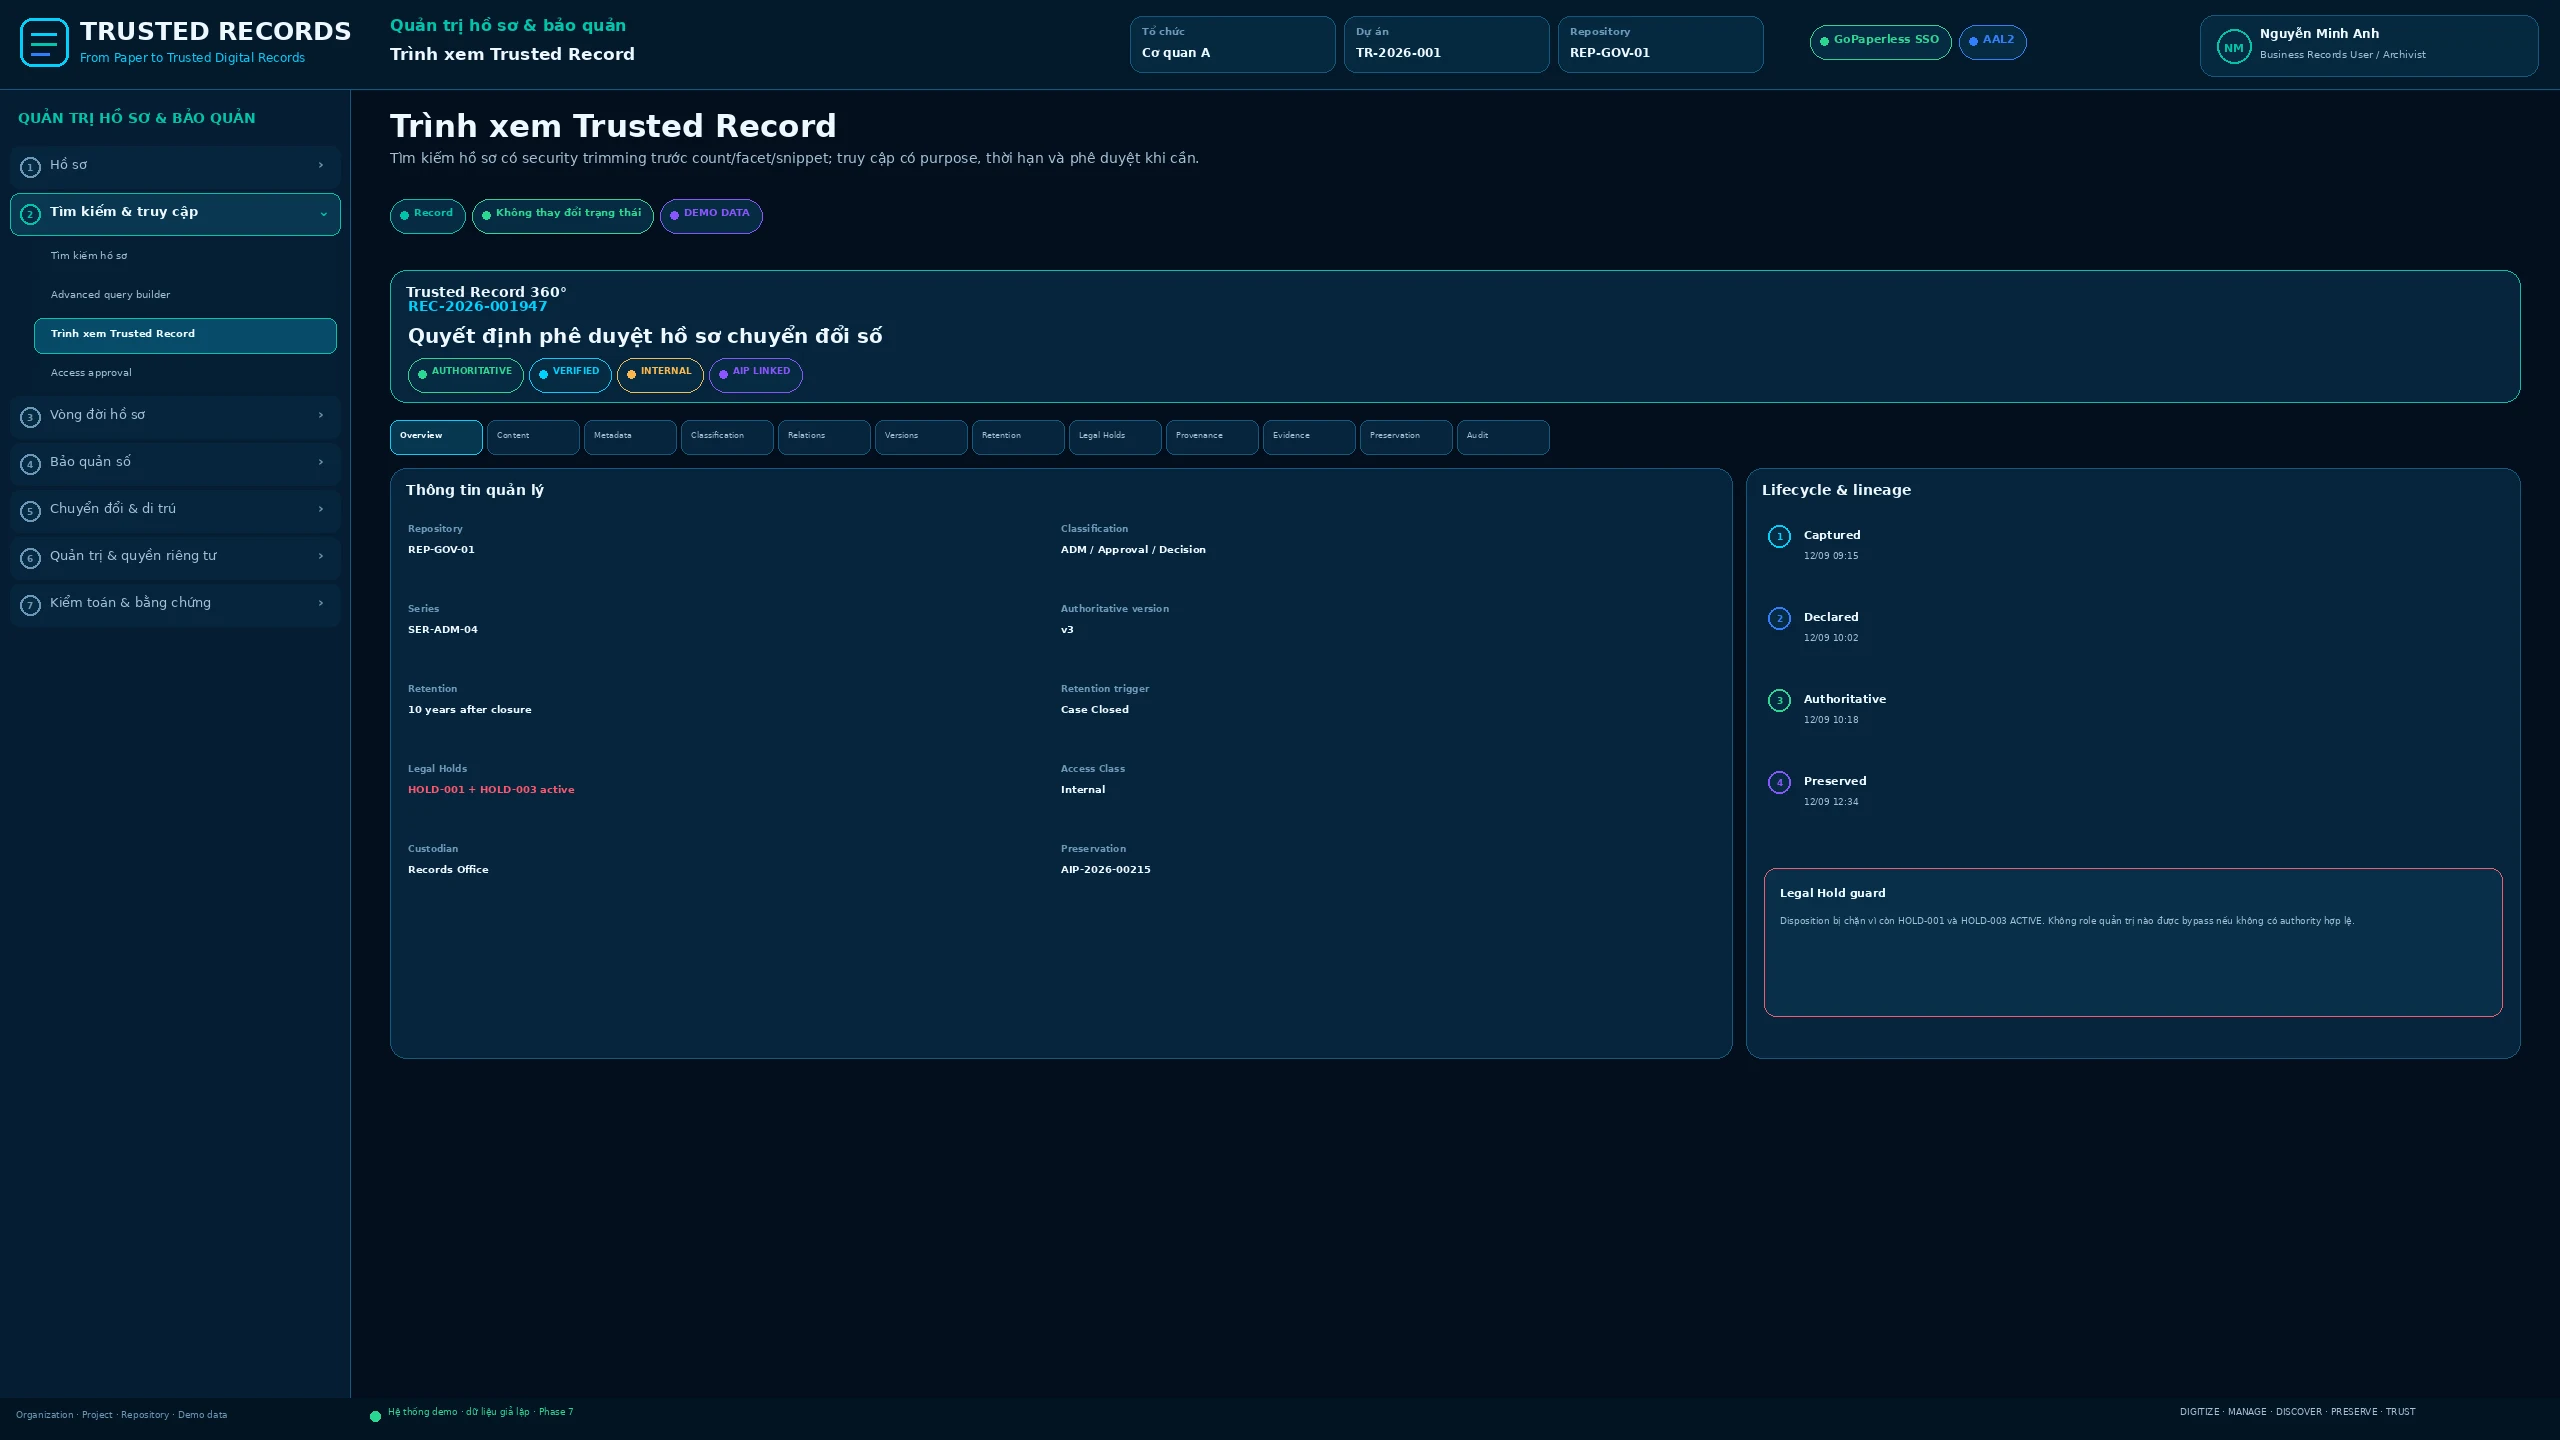Click custodian value Records Office
This screenshot has height=1440, width=2560.
[x=448, y=870]
